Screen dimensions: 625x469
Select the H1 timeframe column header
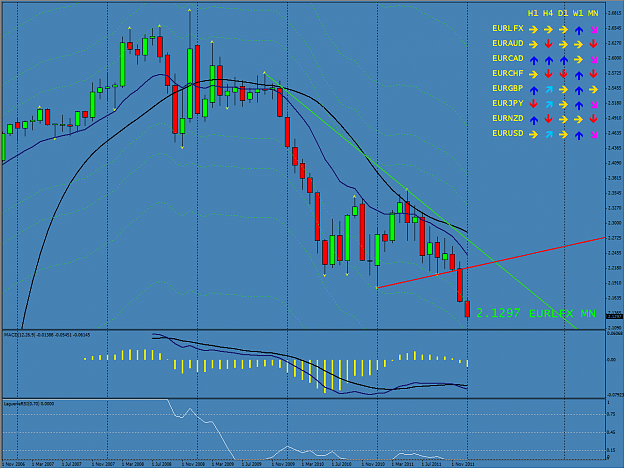pyautogui.click(x=533, y=13)
